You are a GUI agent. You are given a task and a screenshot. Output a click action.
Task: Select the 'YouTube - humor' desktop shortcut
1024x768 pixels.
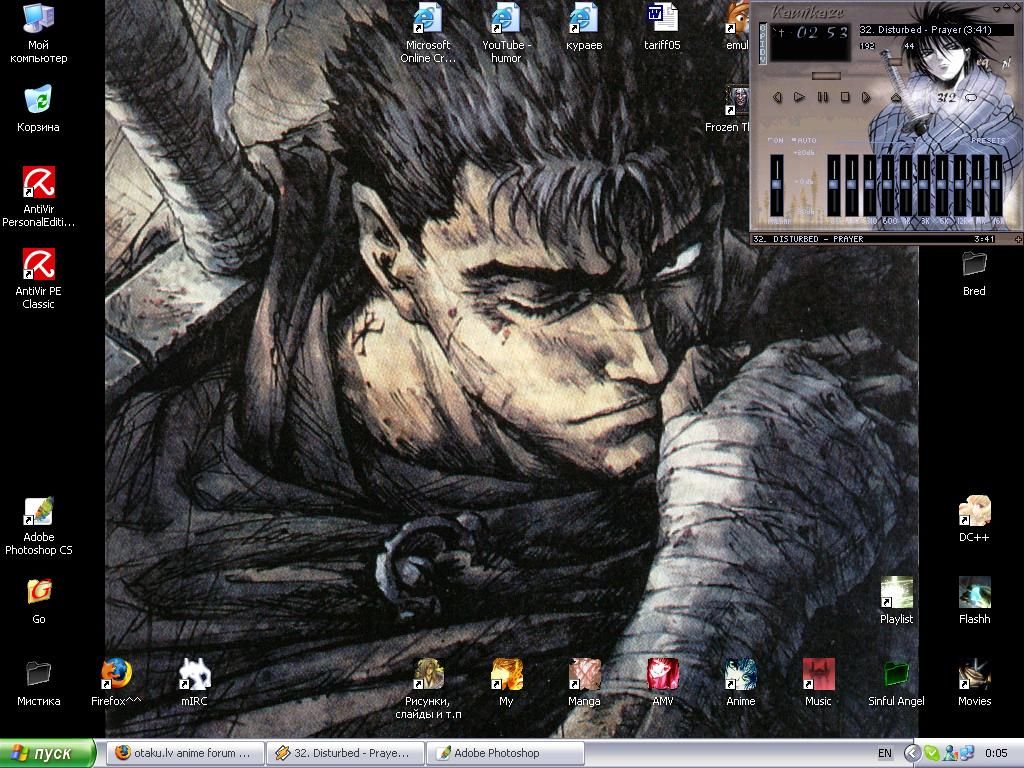(506, 33)
